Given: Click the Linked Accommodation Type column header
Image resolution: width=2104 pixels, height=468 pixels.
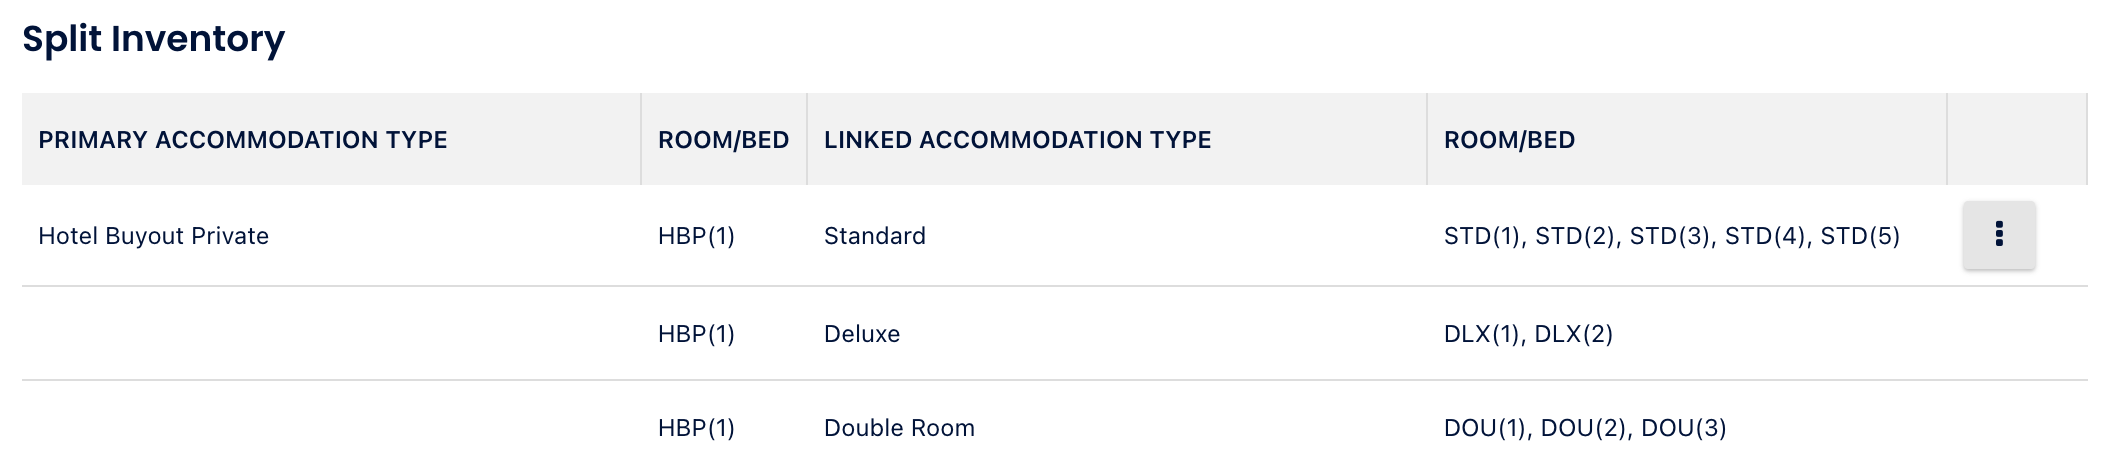Looking at the screenshot, I should click(x=1017, y=140).
